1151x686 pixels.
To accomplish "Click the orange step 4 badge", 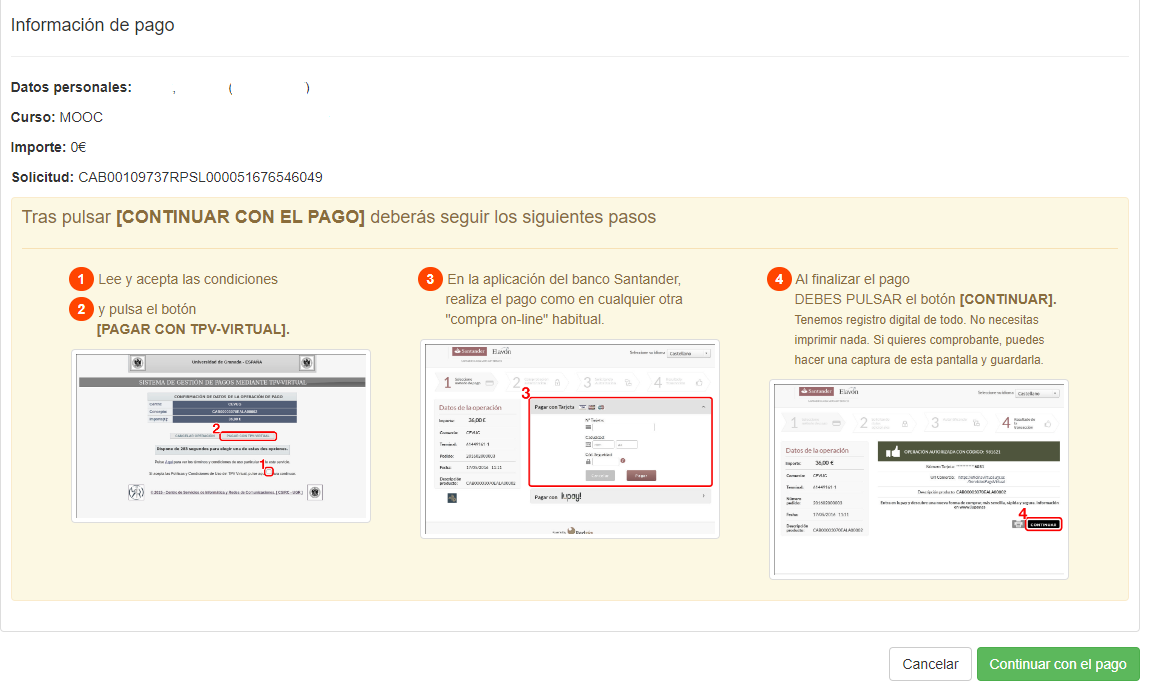I will [x=780, y=280].
